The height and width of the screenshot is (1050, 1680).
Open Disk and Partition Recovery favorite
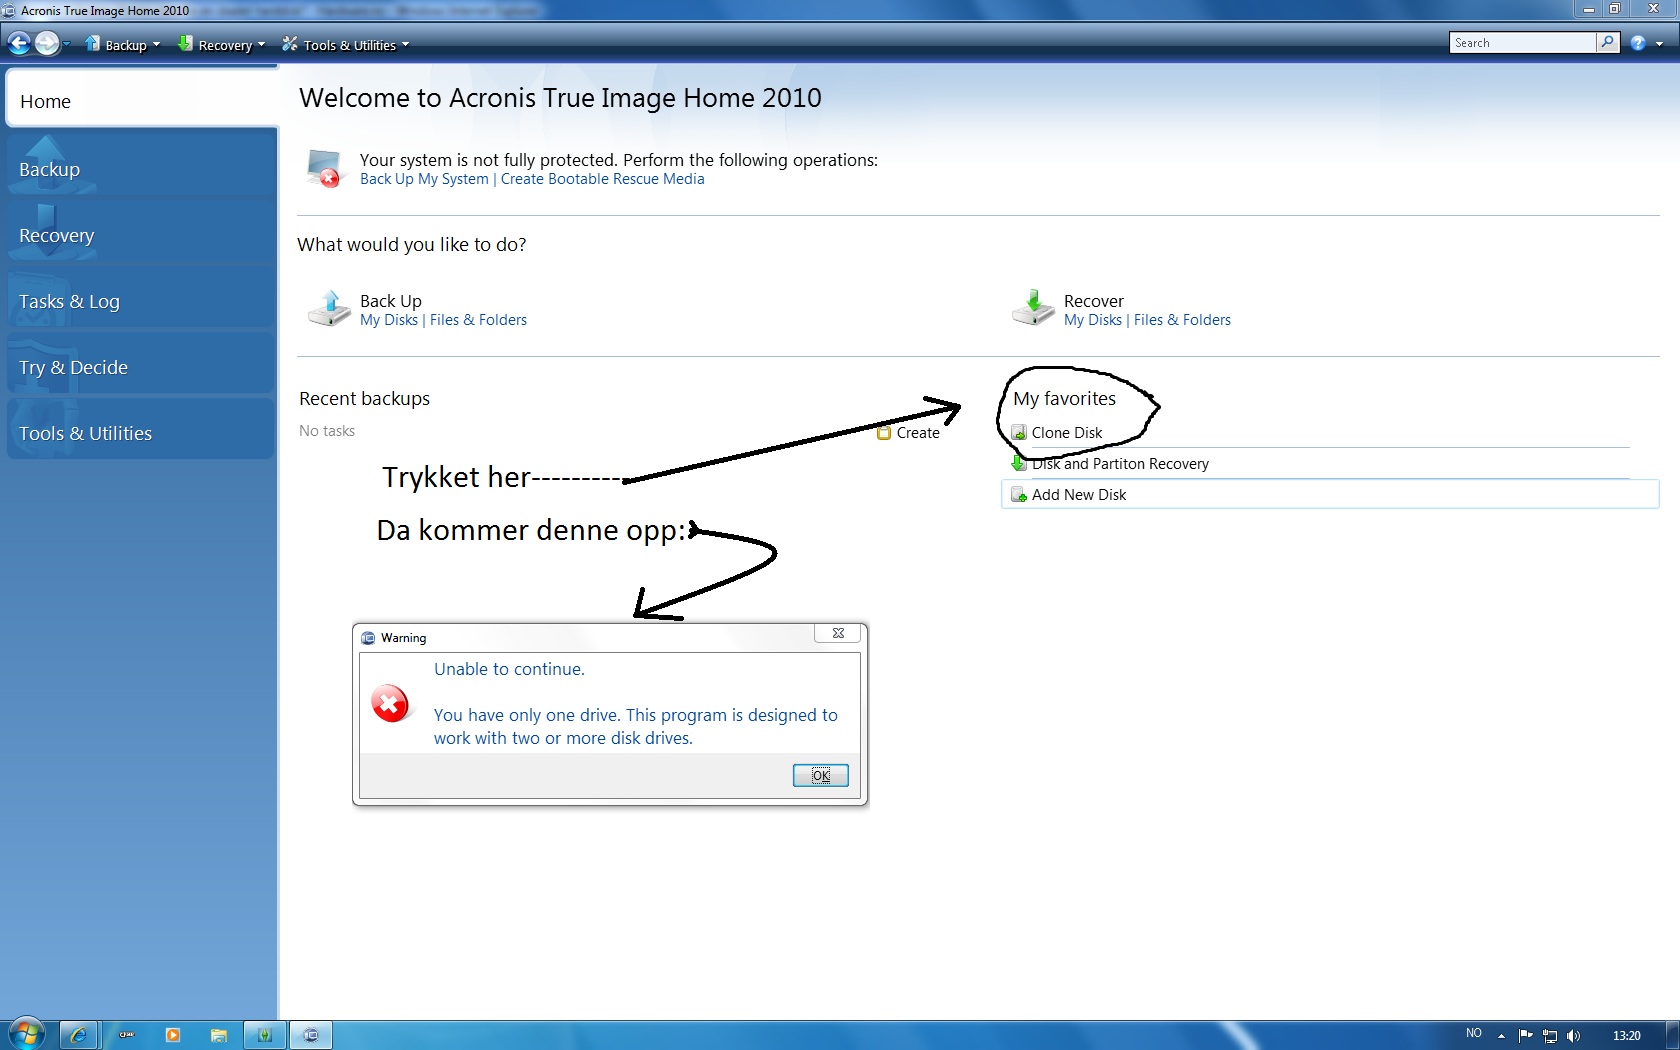(1119, 464)
